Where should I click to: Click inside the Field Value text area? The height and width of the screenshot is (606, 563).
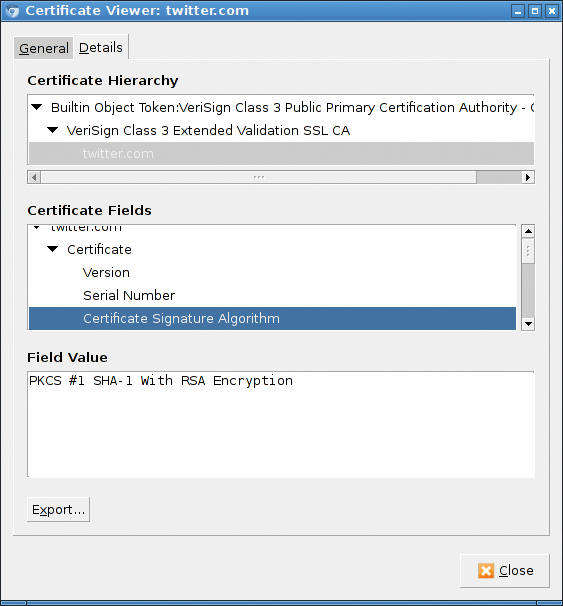click(281, 424)
